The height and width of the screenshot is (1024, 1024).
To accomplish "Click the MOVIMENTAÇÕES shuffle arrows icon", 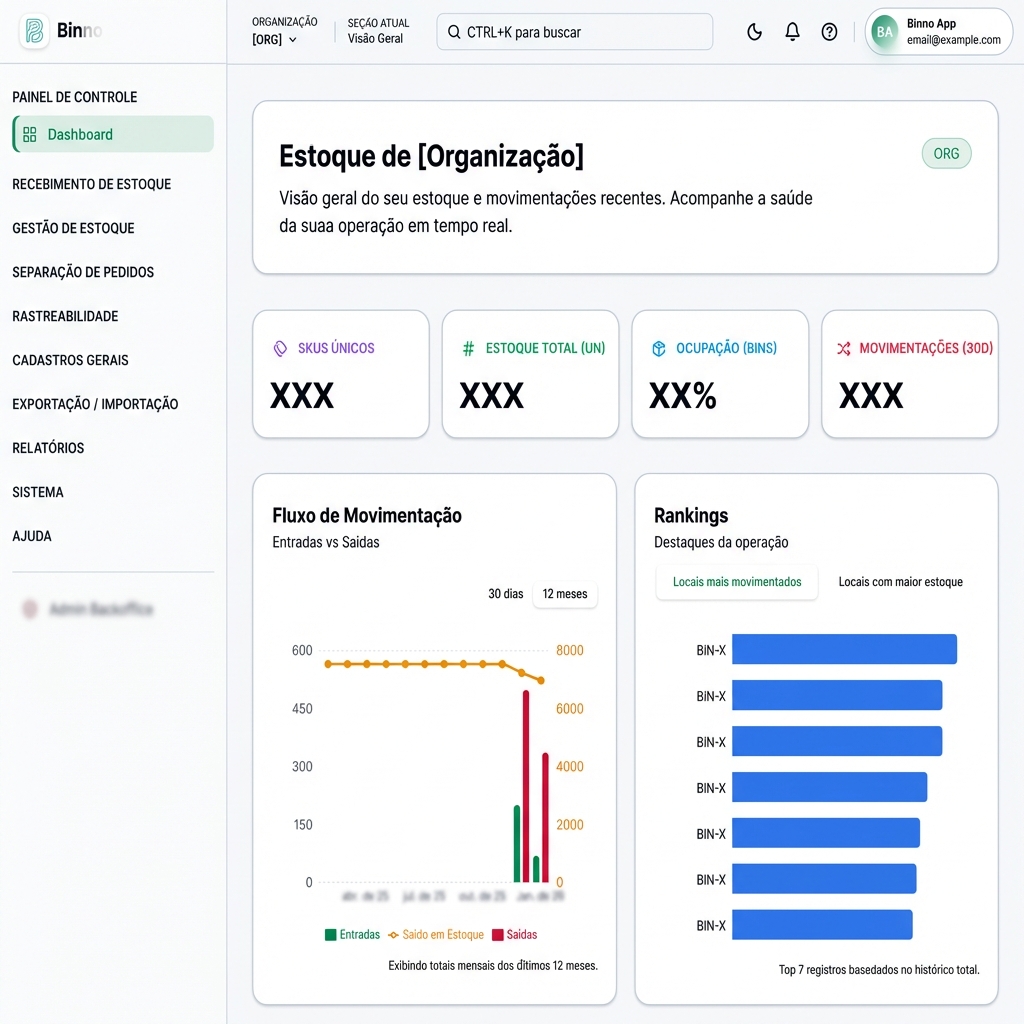I will point(847,348).
